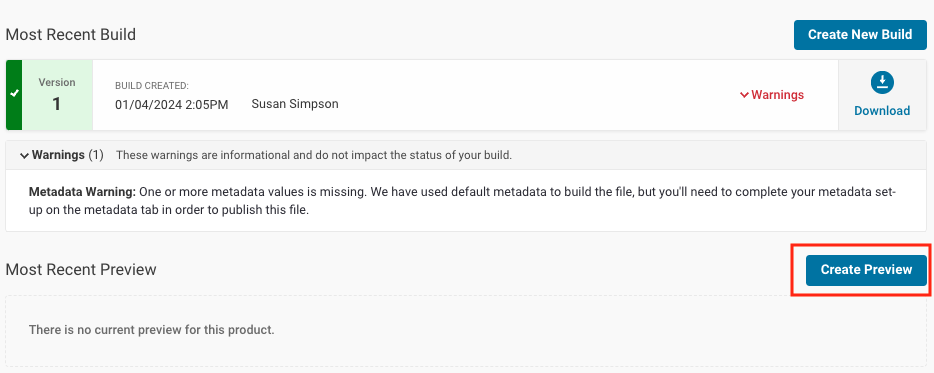Toggle the red Warnings chevron in build row
The width and height of the screenshot is (934, 373).
744,95
